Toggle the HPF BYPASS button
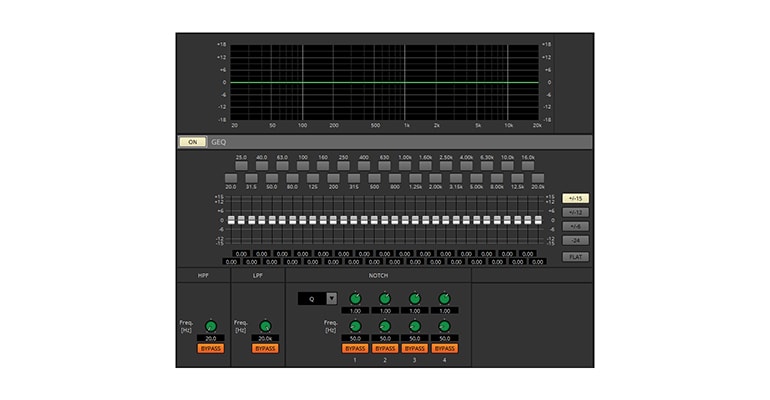 click(x=210, y=349)
